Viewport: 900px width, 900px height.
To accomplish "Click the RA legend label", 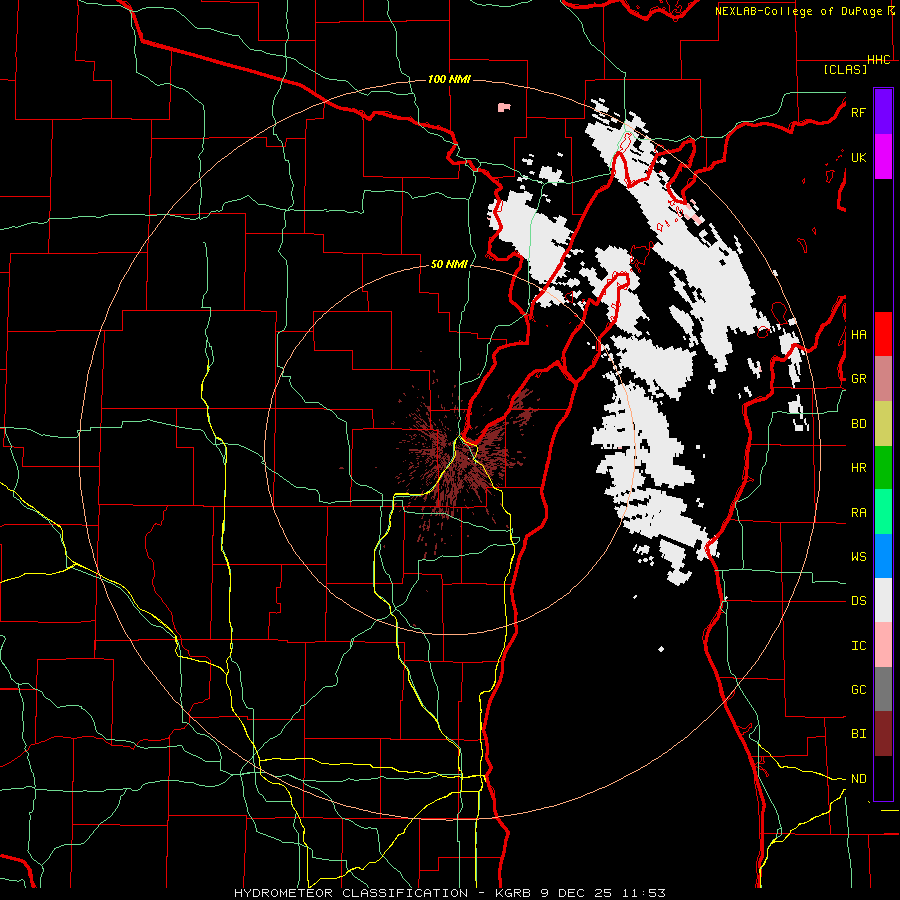I will coord(858,513).
